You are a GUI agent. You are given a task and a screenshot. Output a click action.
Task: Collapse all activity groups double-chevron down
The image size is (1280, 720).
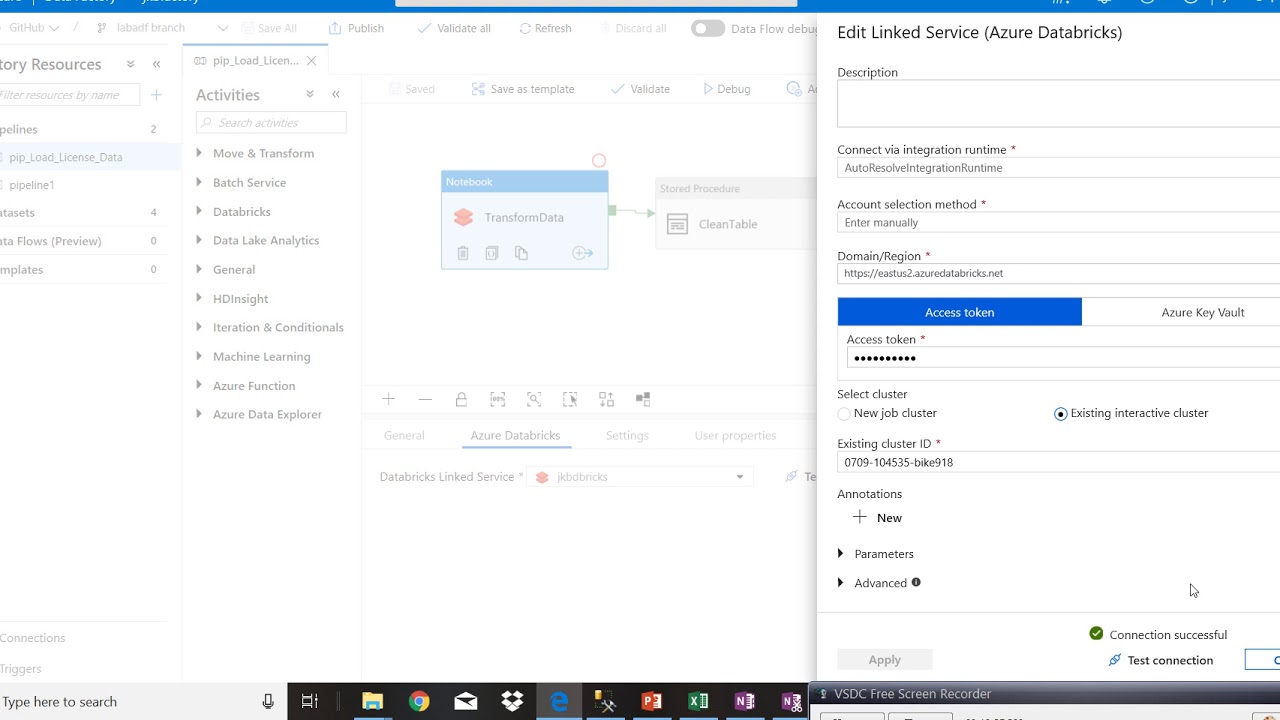pos(310,94)
